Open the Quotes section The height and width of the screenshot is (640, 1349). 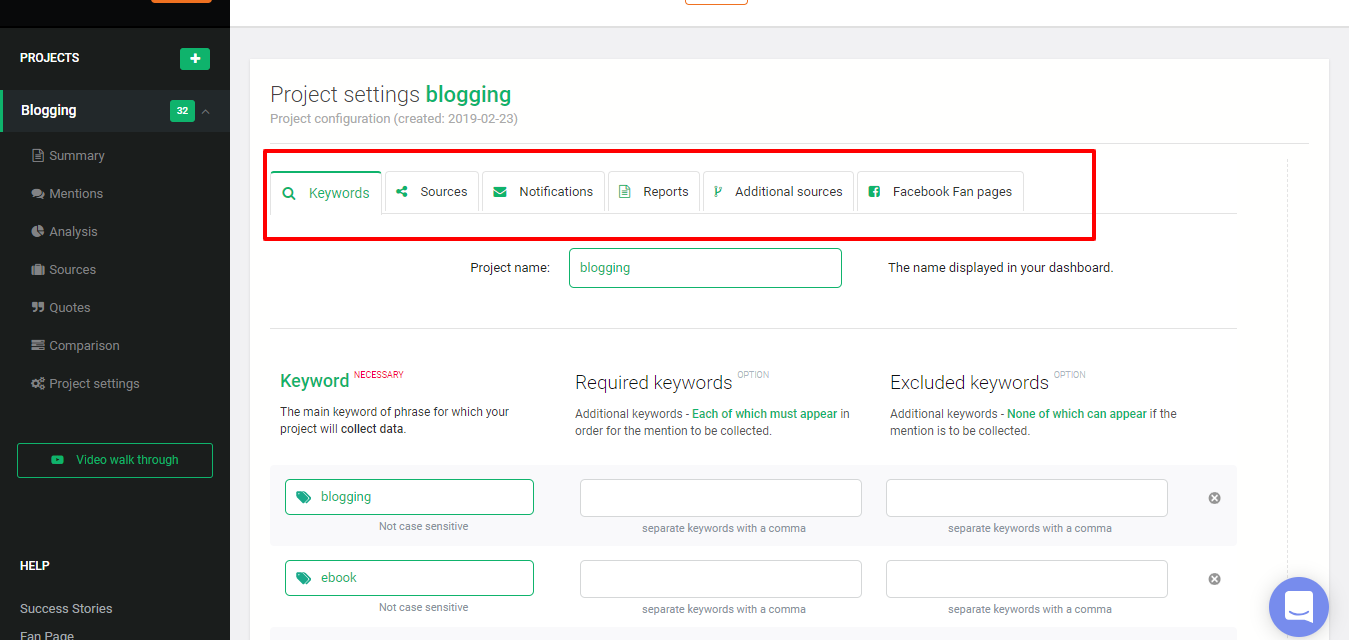69,308
